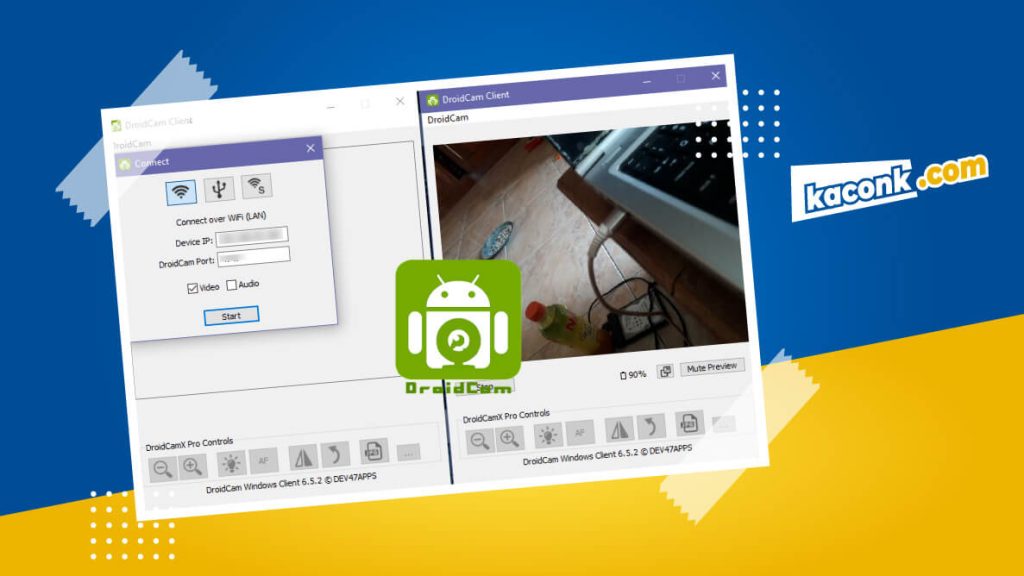Enable the Audio checkbox
The image size is (1024, 576).
pyautogui.click(x=231, y=285)
